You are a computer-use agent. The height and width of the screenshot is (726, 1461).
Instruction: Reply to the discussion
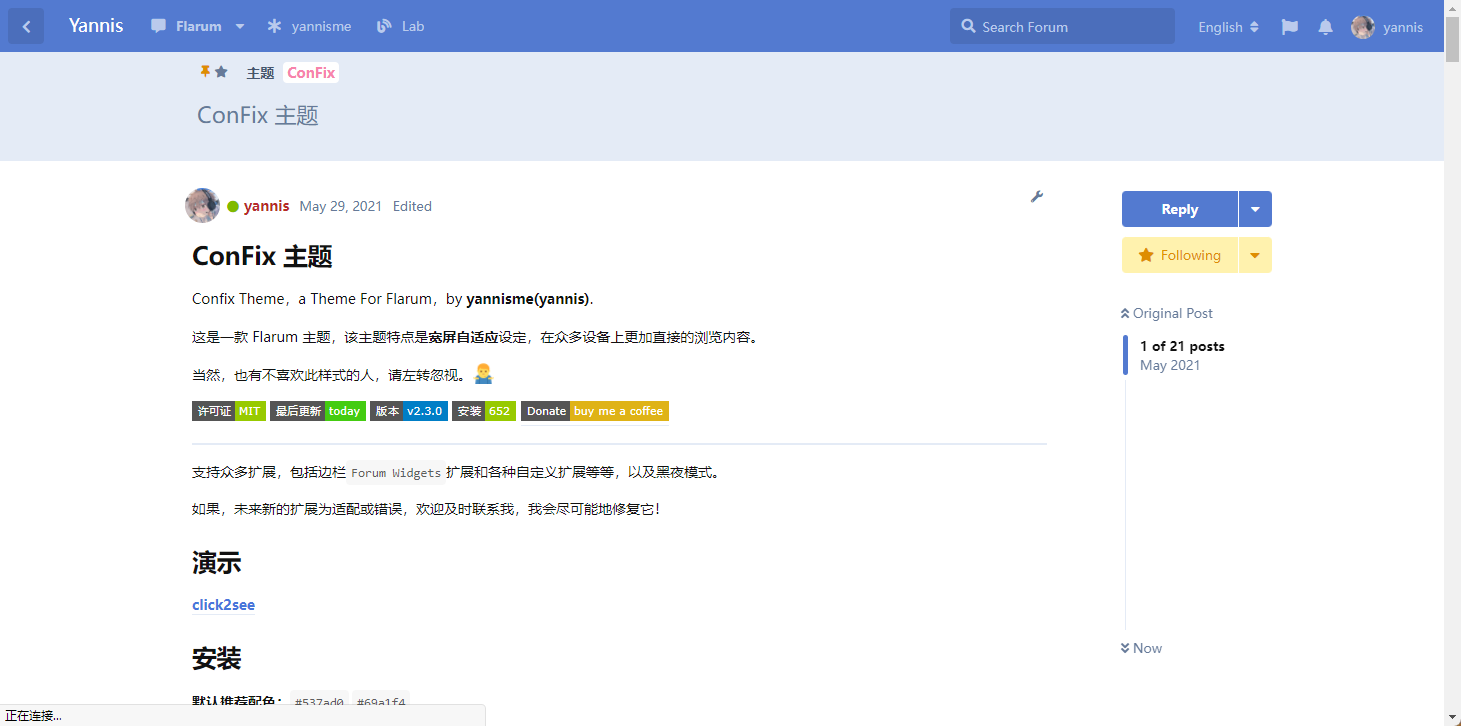(x=1180, y=209)
